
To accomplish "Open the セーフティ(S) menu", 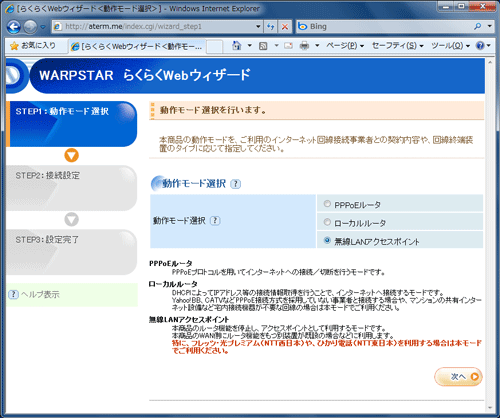I will [x=398, y=46].
